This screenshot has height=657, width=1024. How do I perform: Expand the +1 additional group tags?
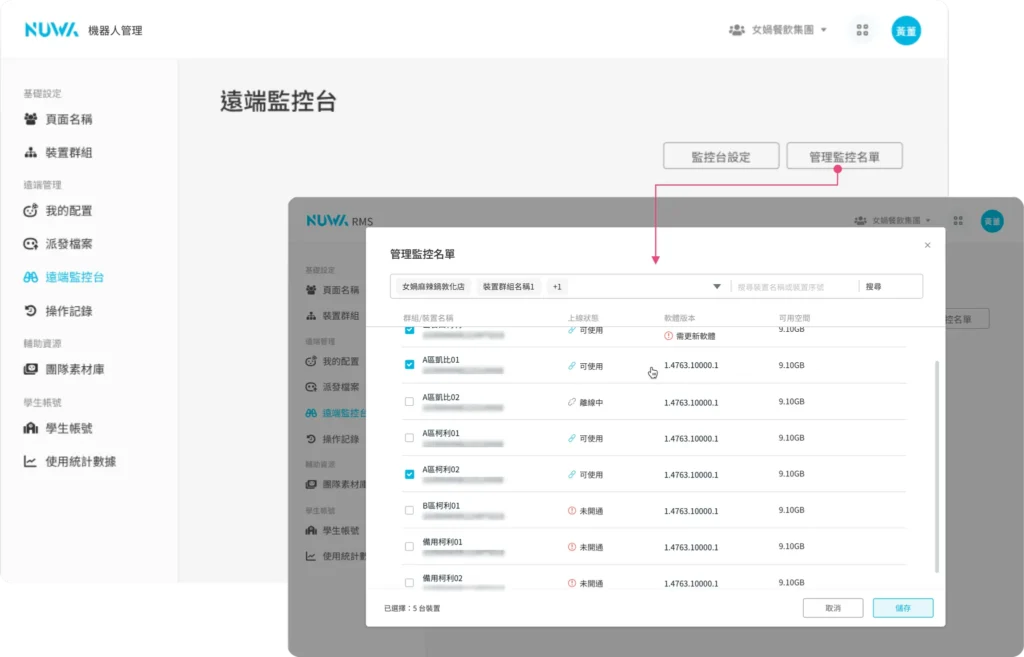click(x=557, y=287)
